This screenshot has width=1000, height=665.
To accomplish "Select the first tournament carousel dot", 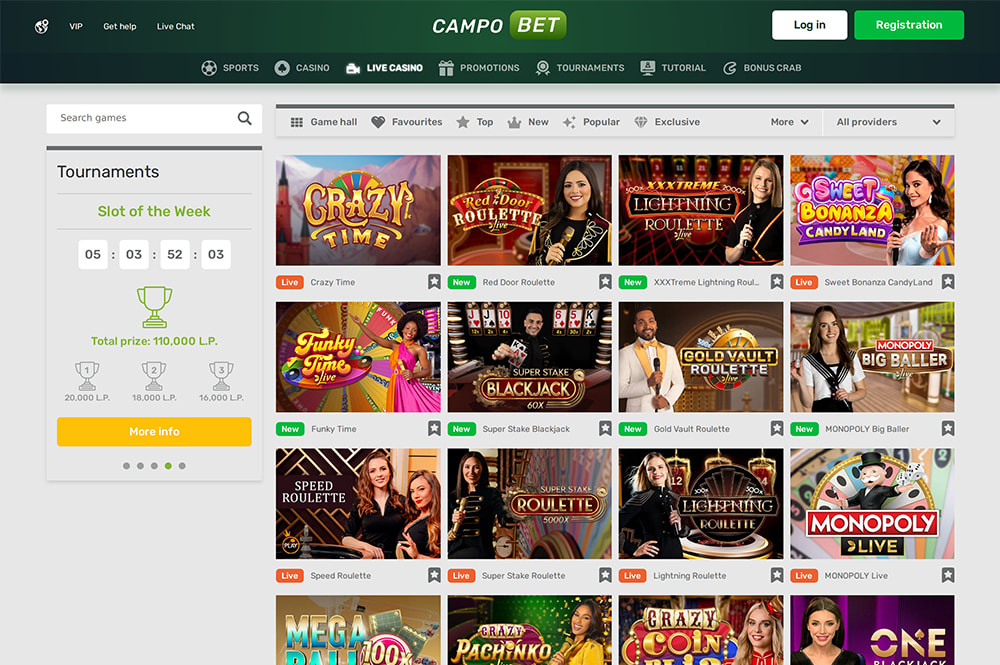I will coord(126,466).
